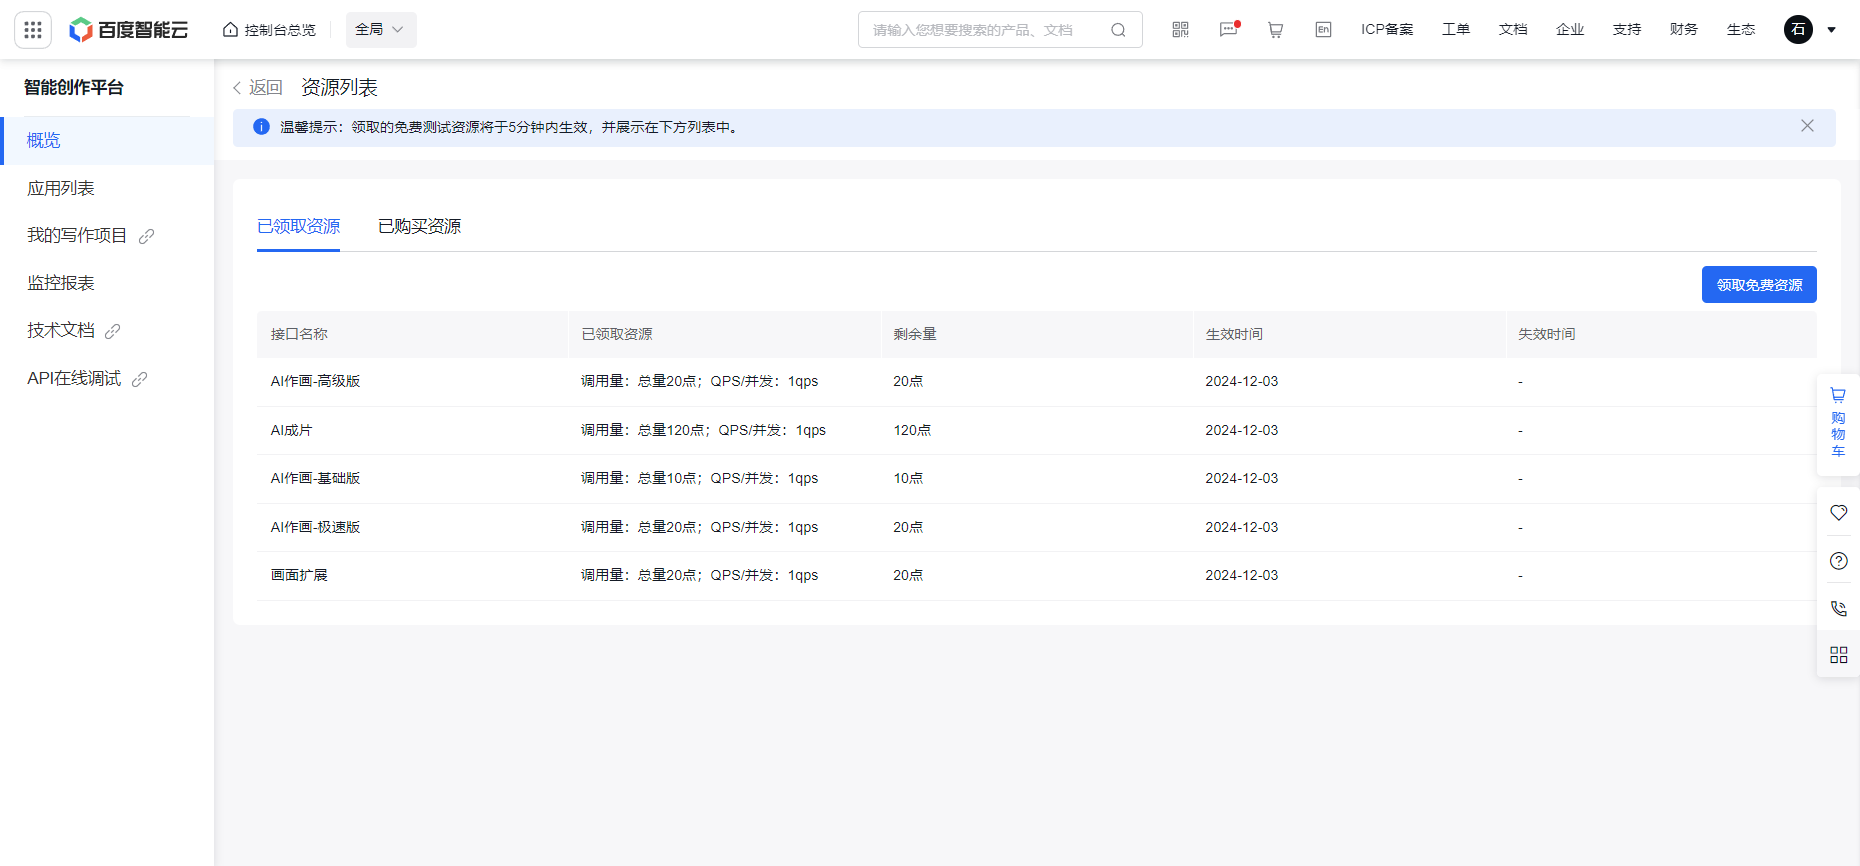The image size is (1860, 866).
Task: Open 我的写作项目 sidebar link
Action: (x=77, y=236)
